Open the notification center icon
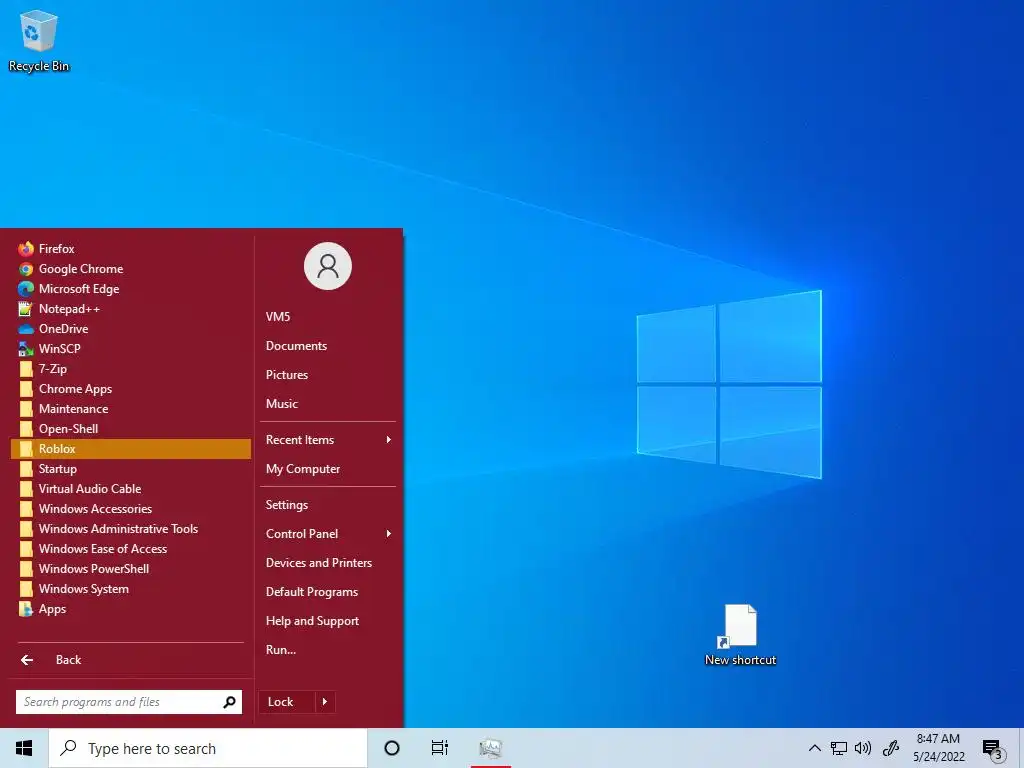This screenshot has height=768, width=1024. click(x=993, y=749)
